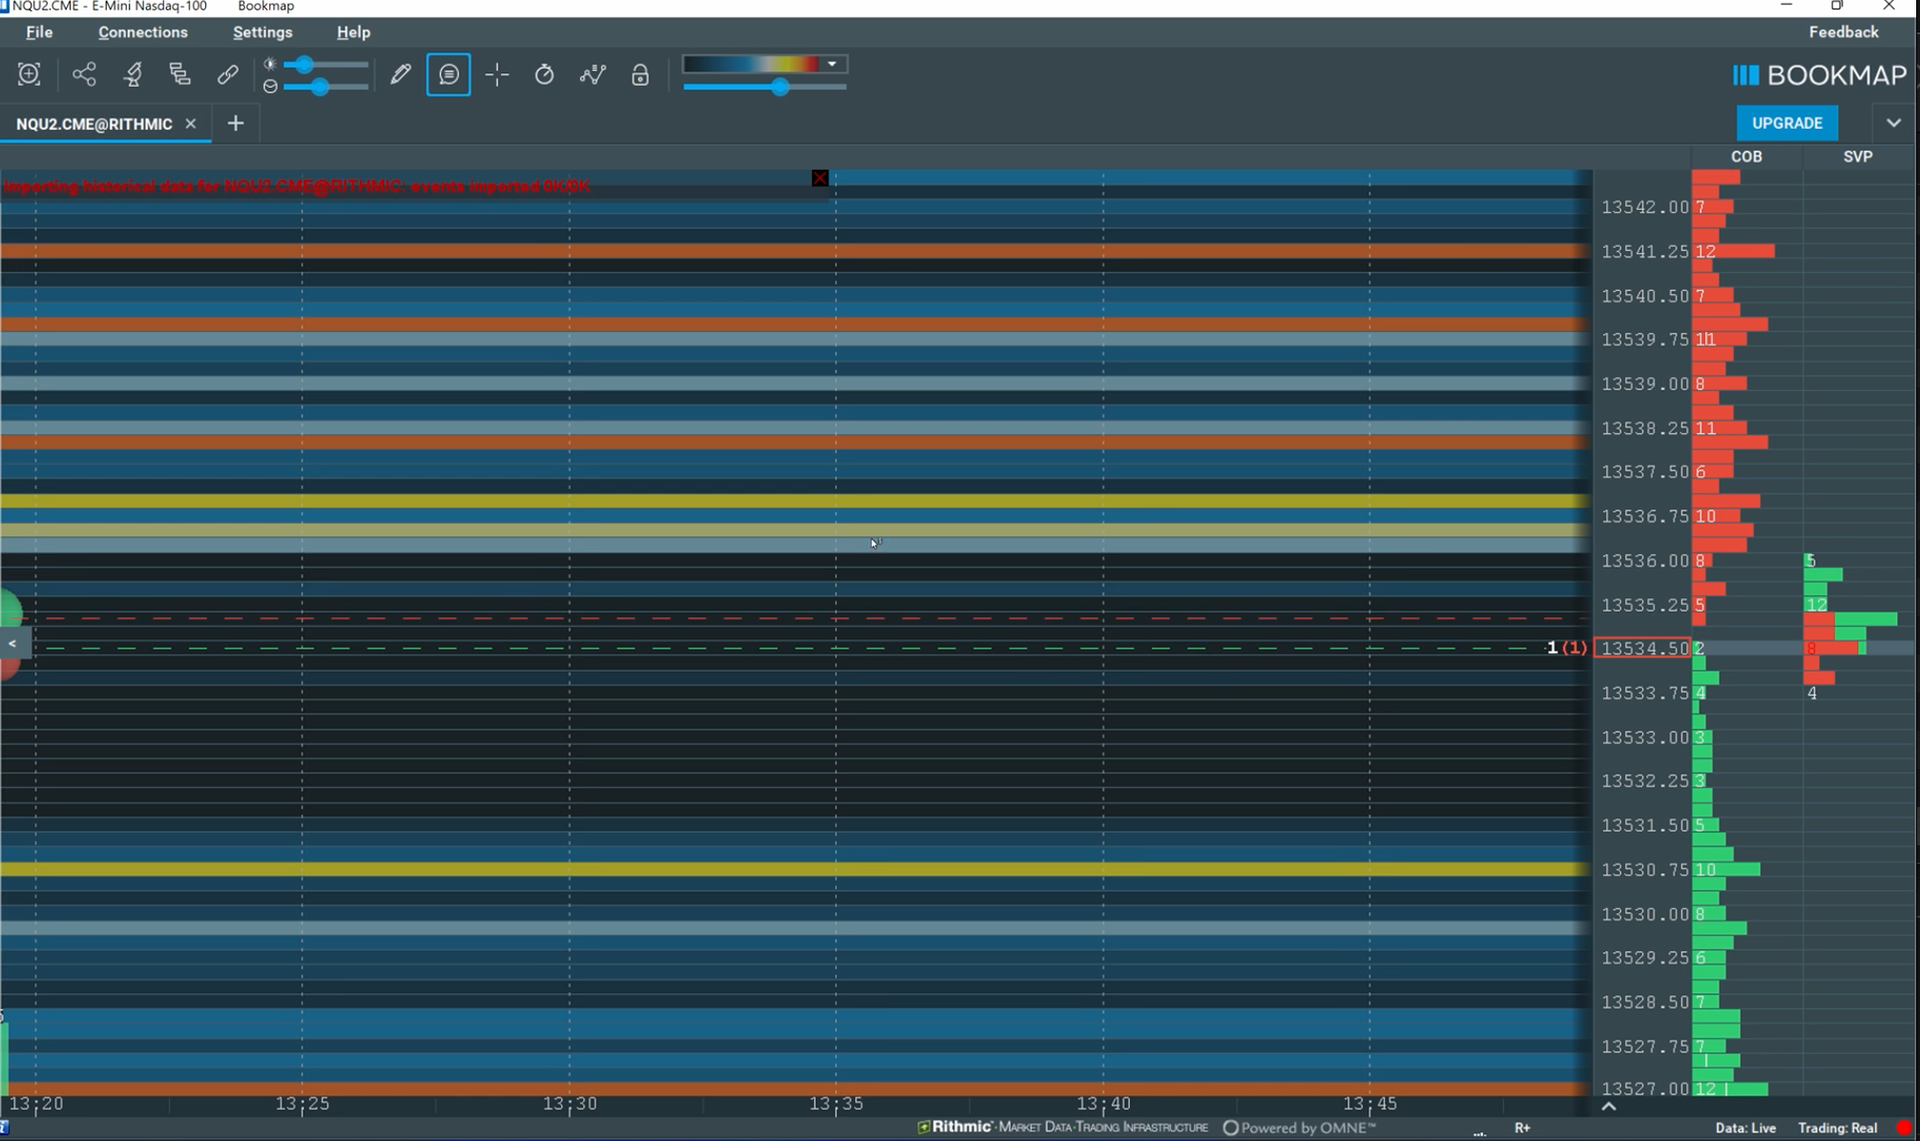Click the UPGRADE button
The width and height of the screenshot is (1920, 1141).
tap(1787, 123)
